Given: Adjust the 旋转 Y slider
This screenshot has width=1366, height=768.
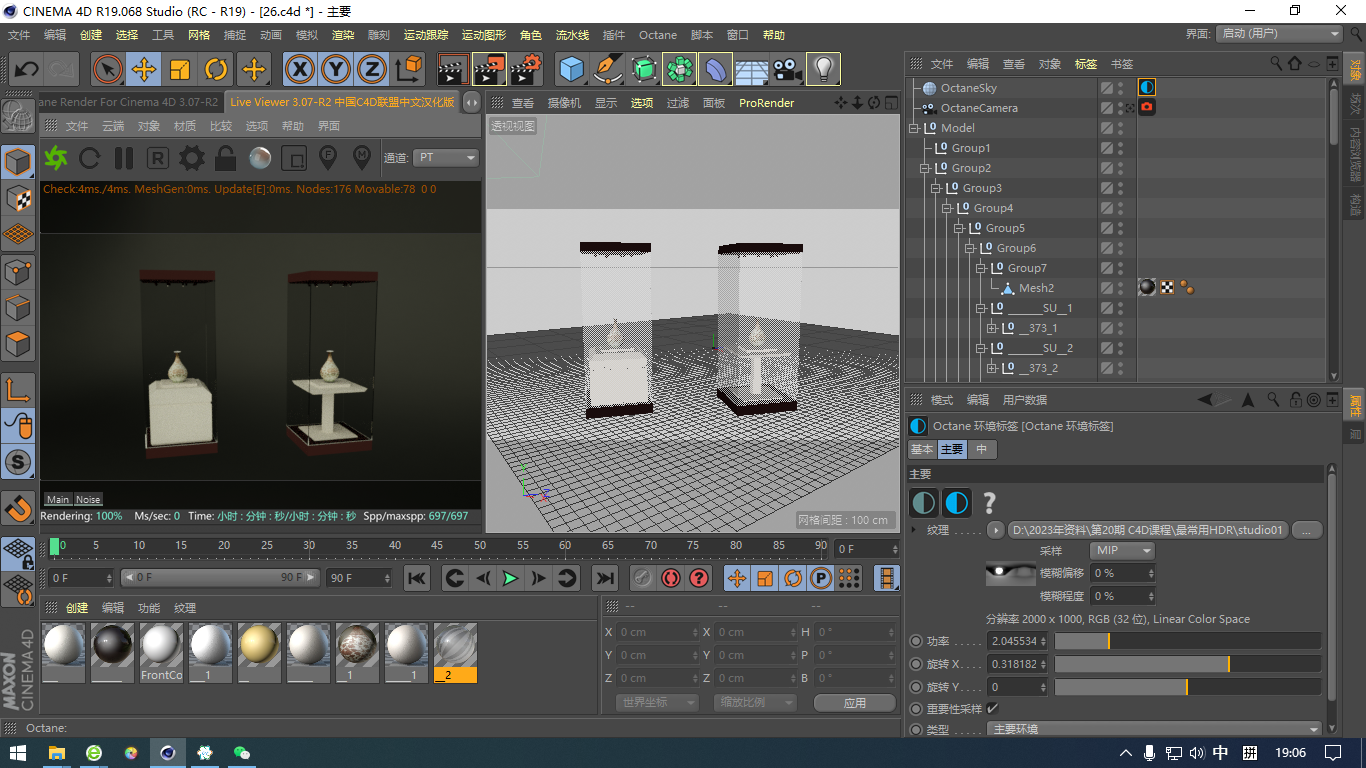Looking at the screenshot, I should tap(1188, 687).
